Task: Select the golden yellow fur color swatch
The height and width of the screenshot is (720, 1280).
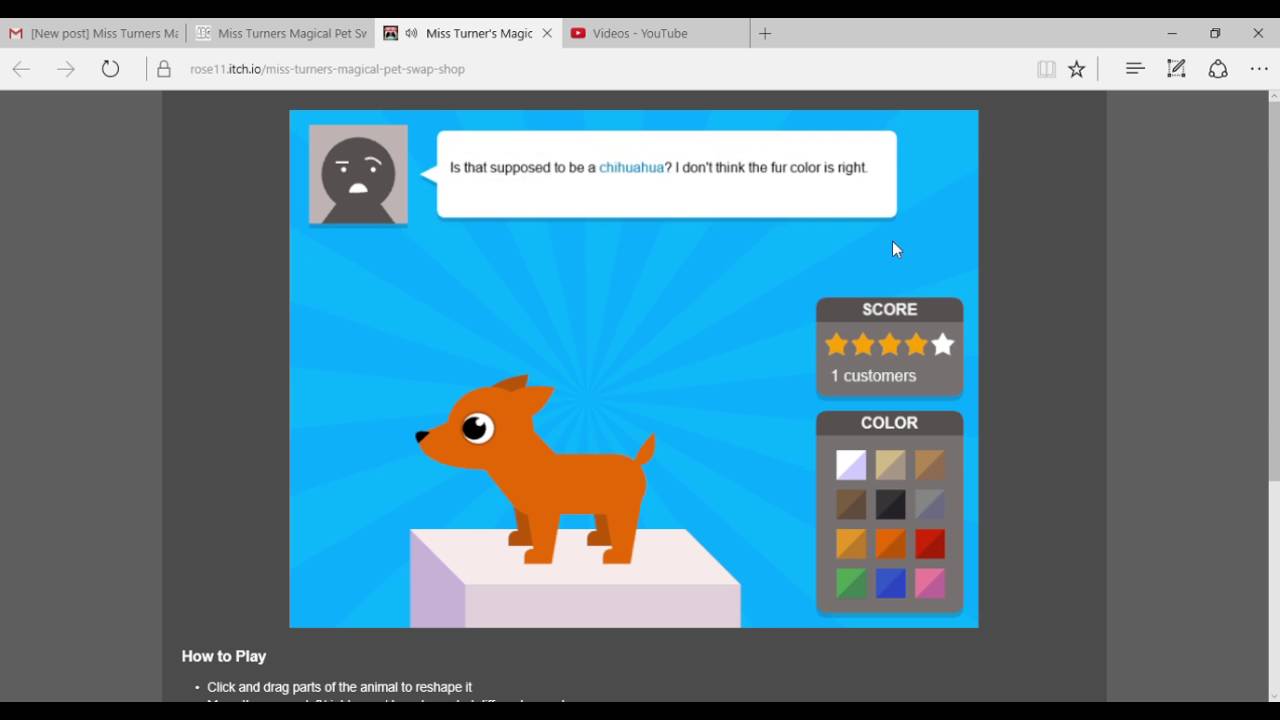Action: click(851, 544)
